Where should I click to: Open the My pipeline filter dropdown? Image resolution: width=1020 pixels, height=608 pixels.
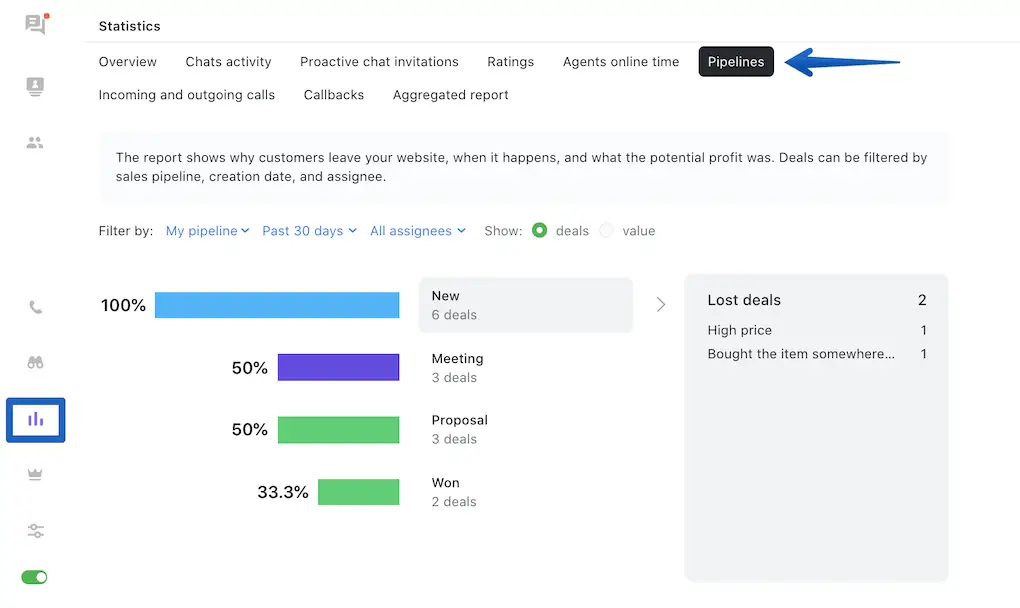coord(207,231)
